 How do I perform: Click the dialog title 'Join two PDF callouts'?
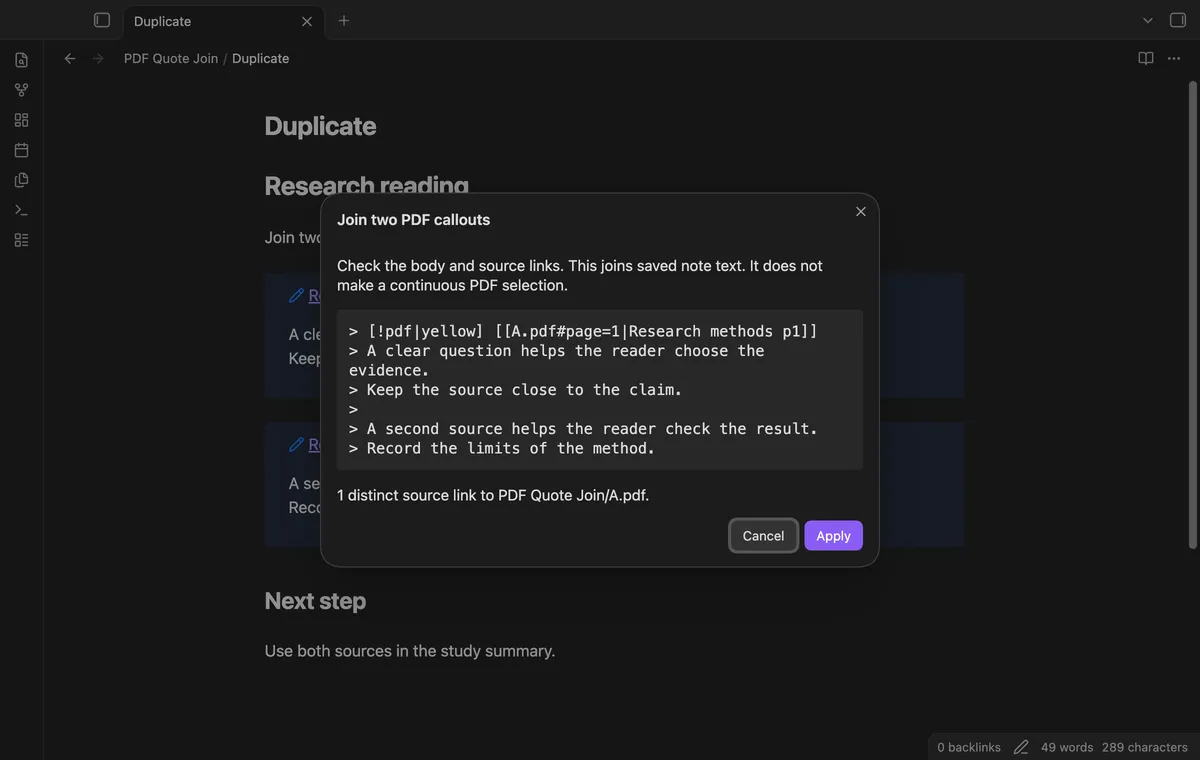pyautogui.click(x=413, y=220)
